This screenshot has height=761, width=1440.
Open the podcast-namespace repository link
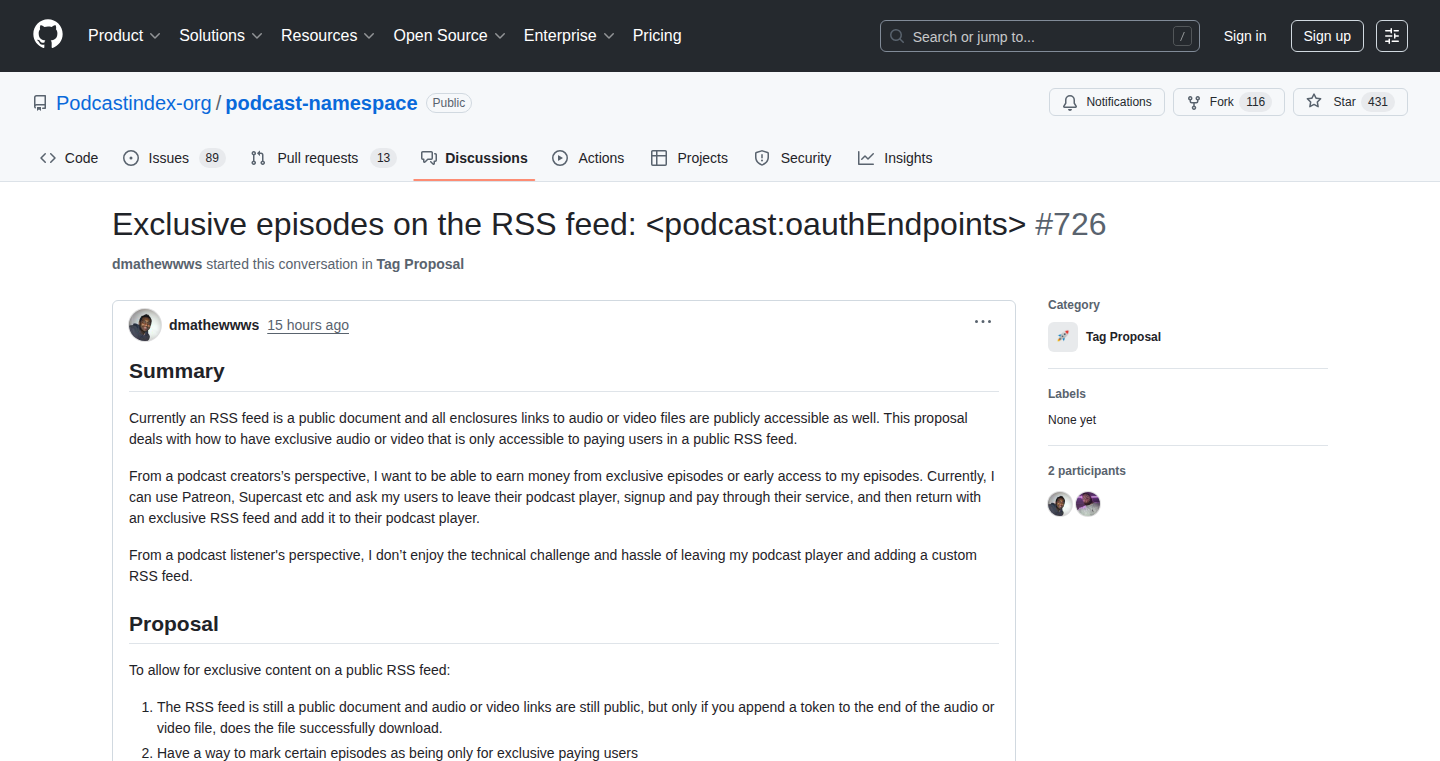point(321,103)
